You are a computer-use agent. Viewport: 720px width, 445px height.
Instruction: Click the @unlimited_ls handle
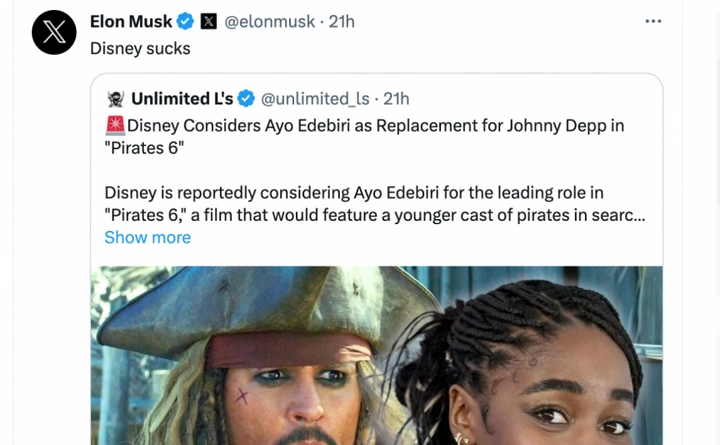315,98
